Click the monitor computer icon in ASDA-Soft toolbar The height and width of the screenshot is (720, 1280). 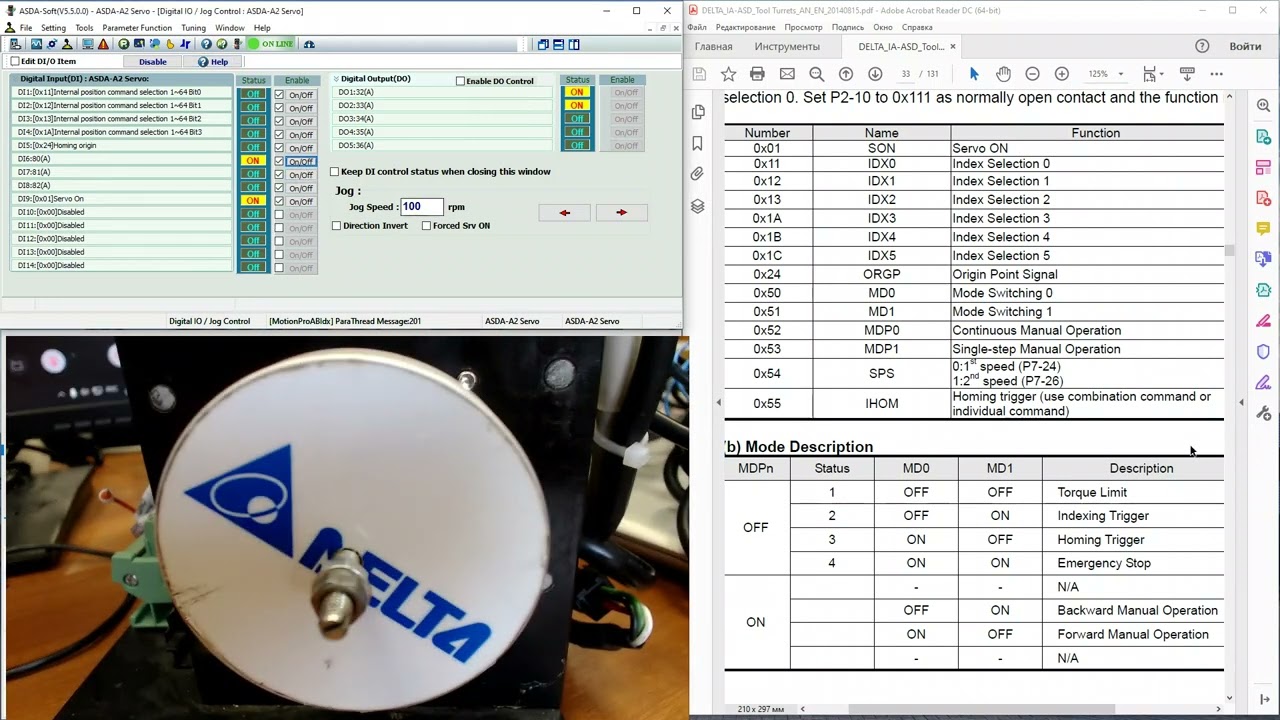click(87, 44)
